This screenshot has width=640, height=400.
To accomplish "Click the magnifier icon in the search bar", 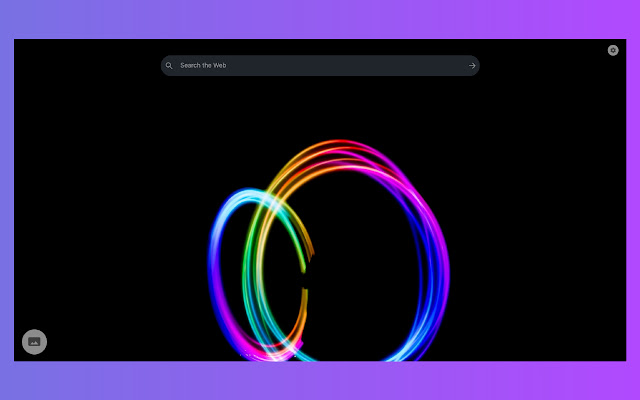I will tap(169, 66).
